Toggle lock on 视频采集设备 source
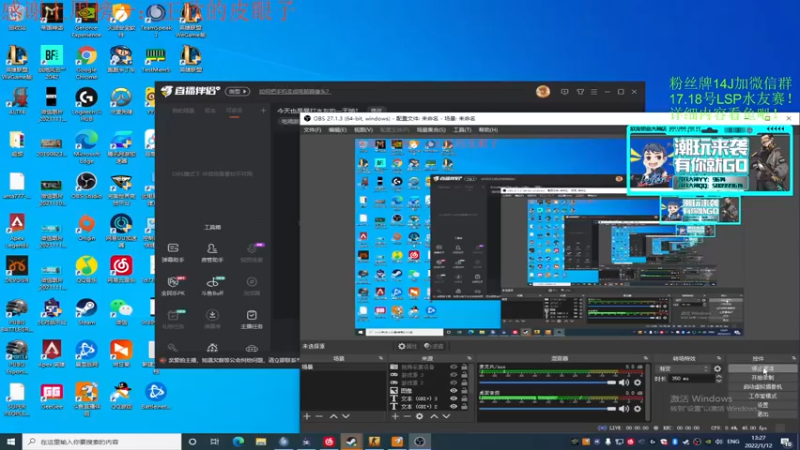Viewport: 800px width, 450px height. click(x=464, y=367)
